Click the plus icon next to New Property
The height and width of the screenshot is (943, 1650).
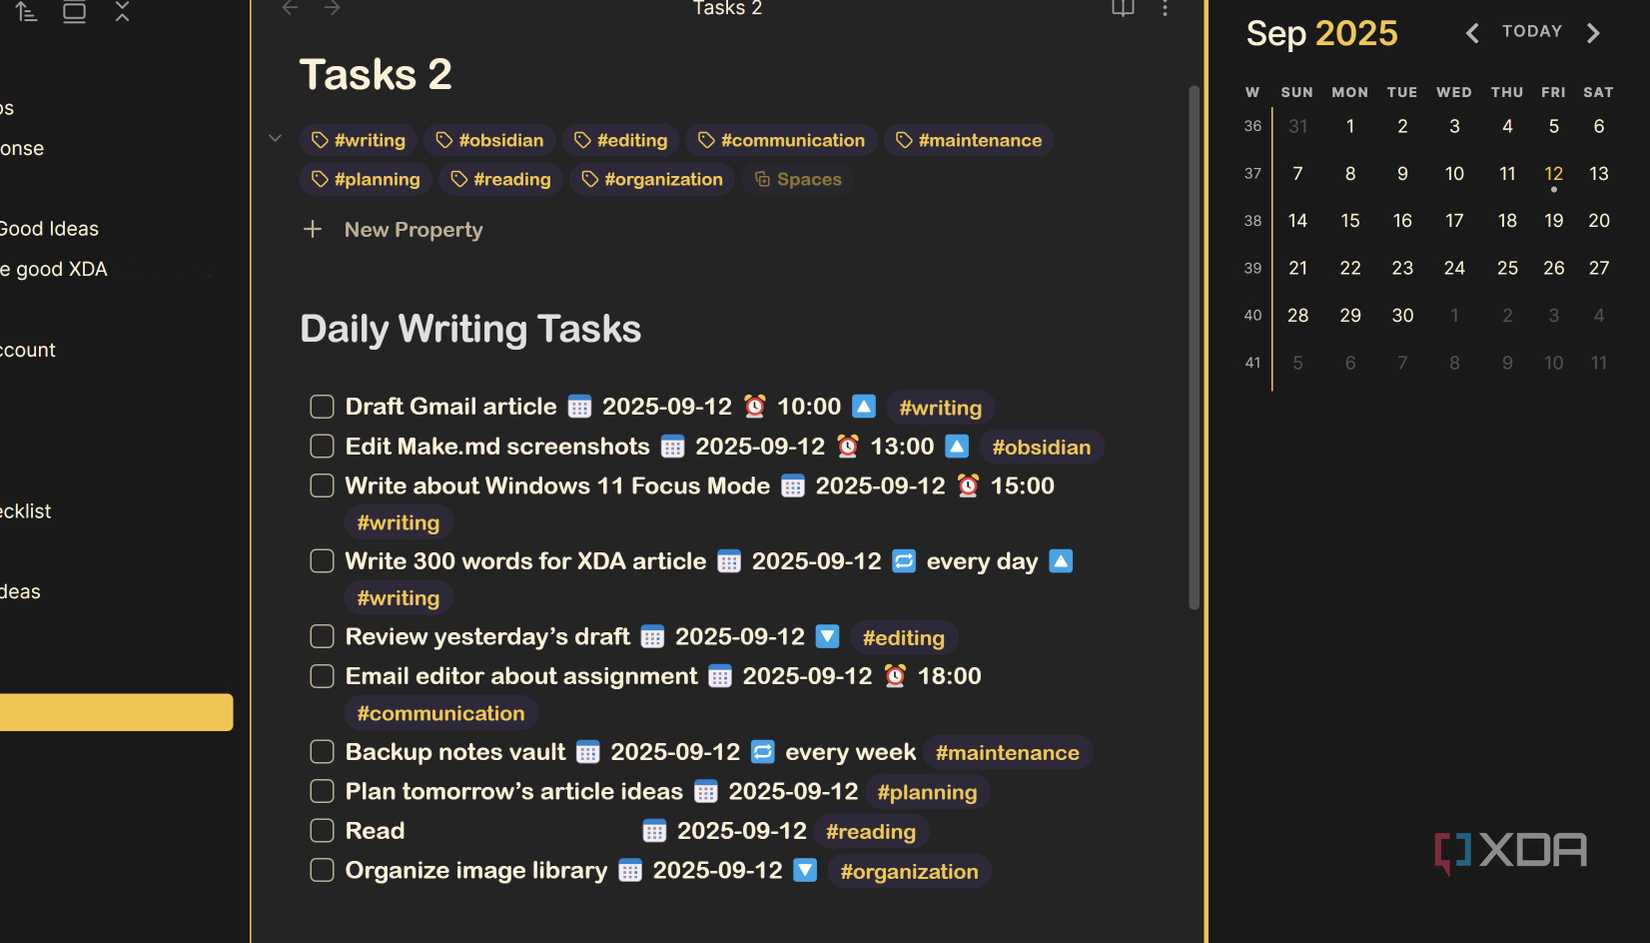coord(312,229)
